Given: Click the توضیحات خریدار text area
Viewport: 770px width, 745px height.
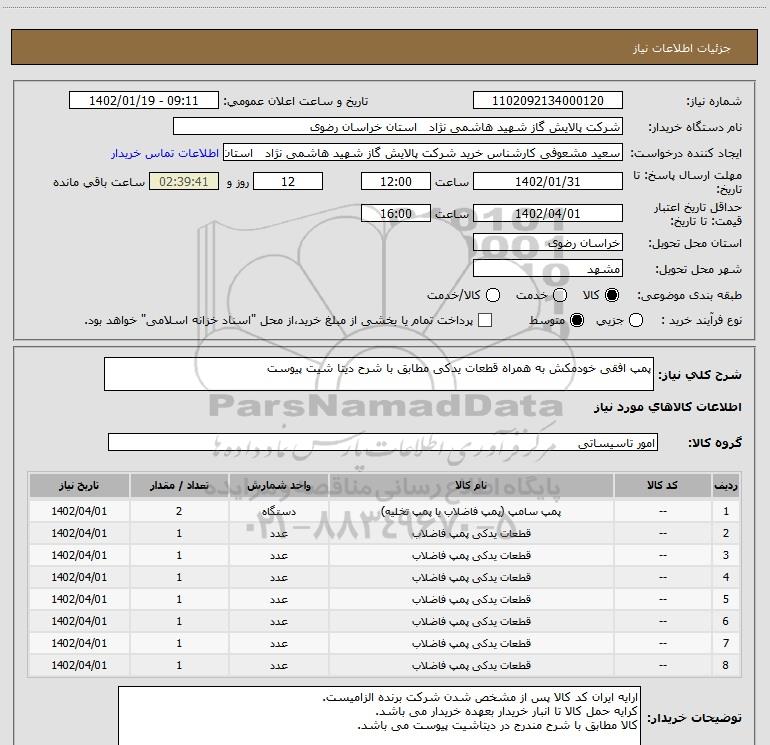Looking at the screenshot, I should [378, 715].
